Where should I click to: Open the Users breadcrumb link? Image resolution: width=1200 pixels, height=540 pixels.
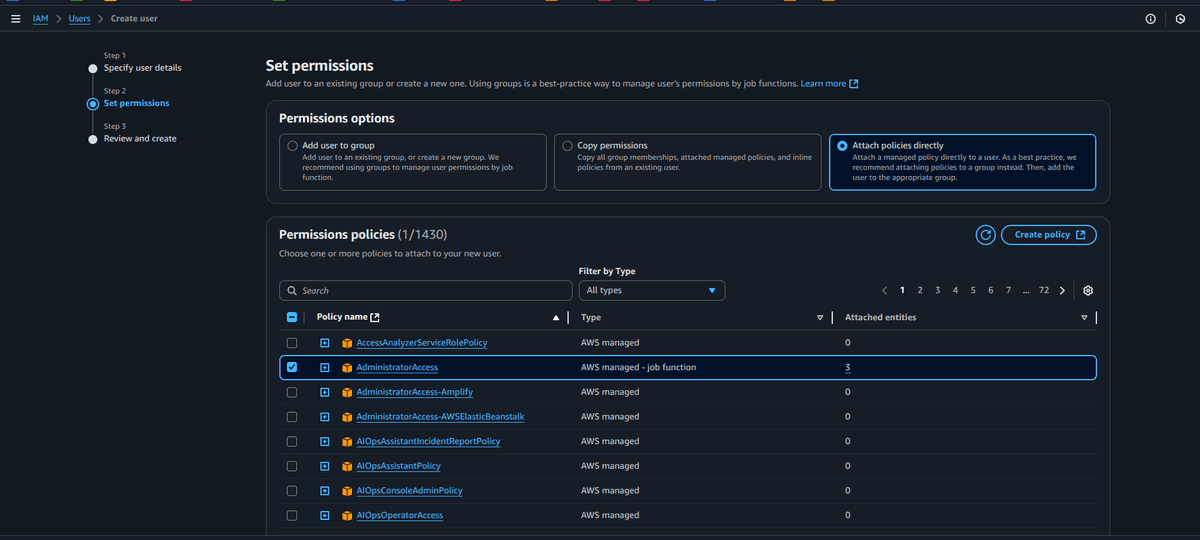[x=79, y=19]
